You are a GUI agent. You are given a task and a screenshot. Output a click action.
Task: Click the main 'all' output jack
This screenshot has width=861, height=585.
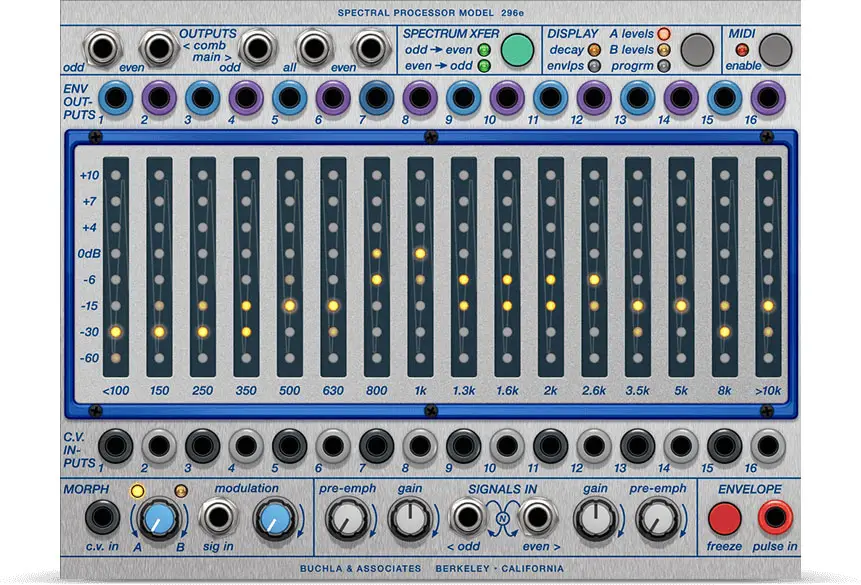point(314,48)
